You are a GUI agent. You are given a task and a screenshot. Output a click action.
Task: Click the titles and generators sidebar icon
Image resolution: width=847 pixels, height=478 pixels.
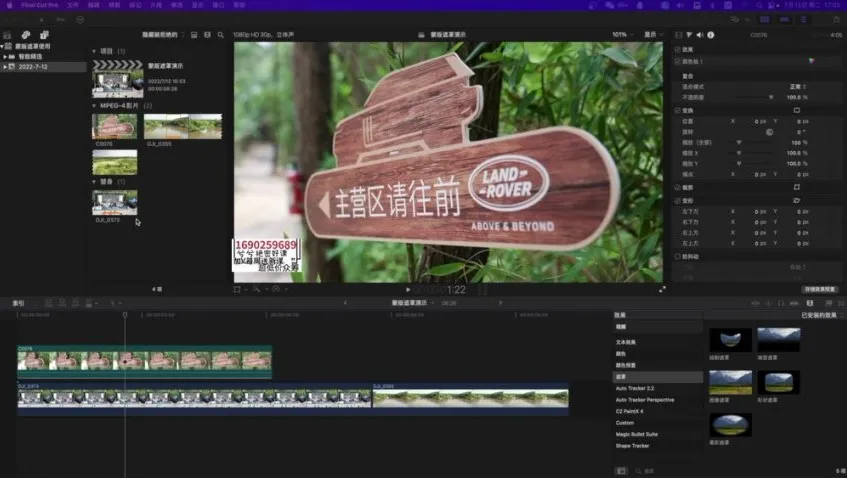pos(43,35)
